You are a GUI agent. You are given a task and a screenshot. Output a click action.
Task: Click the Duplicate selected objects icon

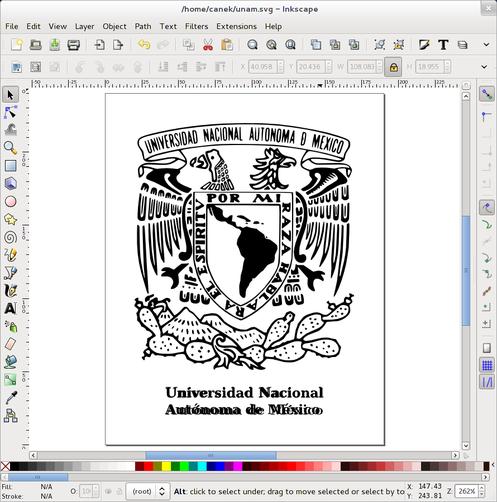316,44
